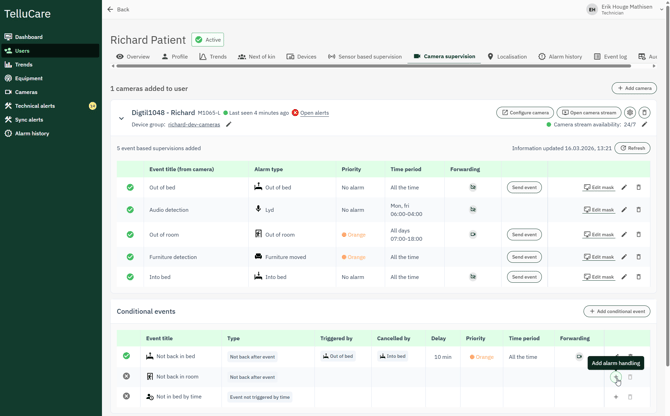The height and width of the screenshot is (416, 670).
Task: Open the alerts link for Digtil1048
Action: (x=314, y=113)
